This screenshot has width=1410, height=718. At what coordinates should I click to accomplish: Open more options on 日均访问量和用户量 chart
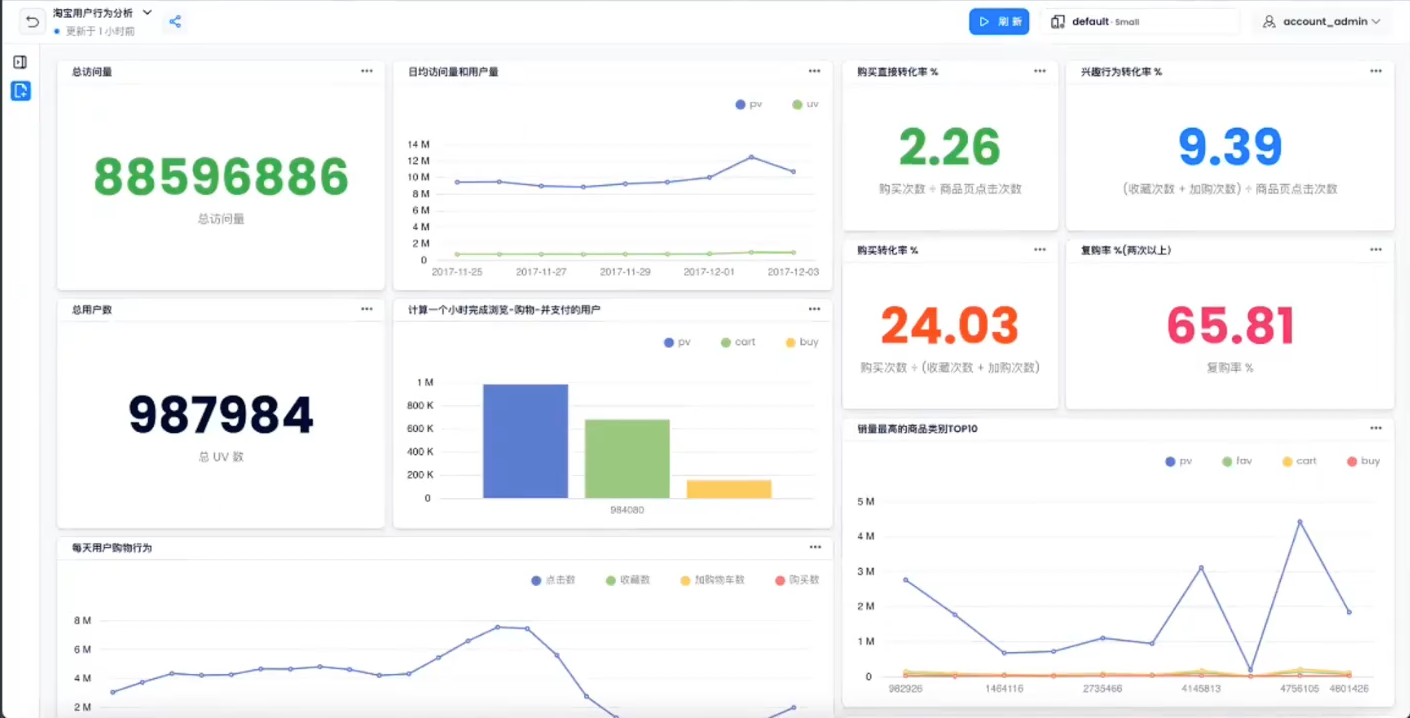[x=815, y=71]
